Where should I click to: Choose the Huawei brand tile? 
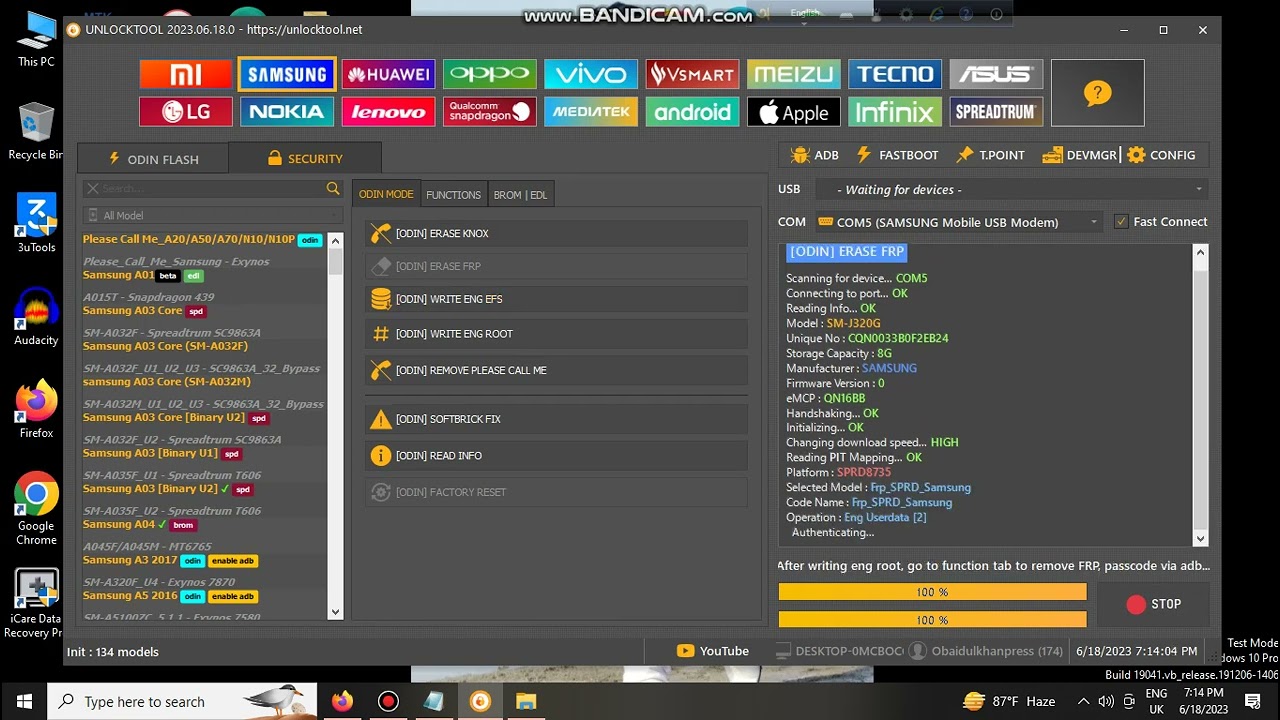point(388,74)
